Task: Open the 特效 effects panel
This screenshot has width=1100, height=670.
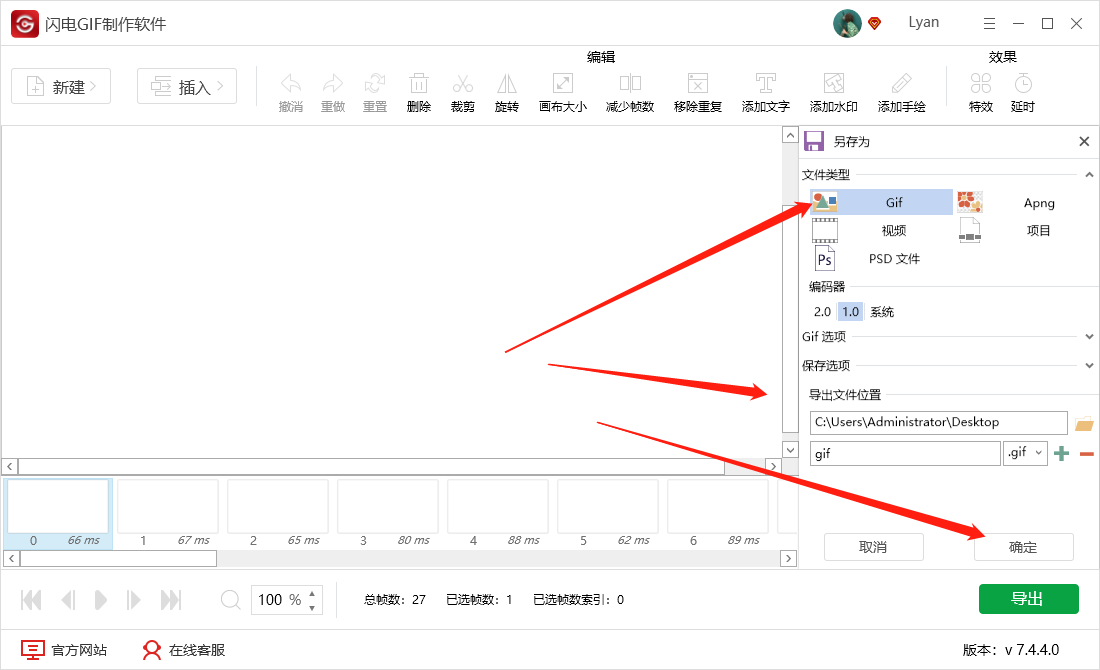Action: click(980, 91)
